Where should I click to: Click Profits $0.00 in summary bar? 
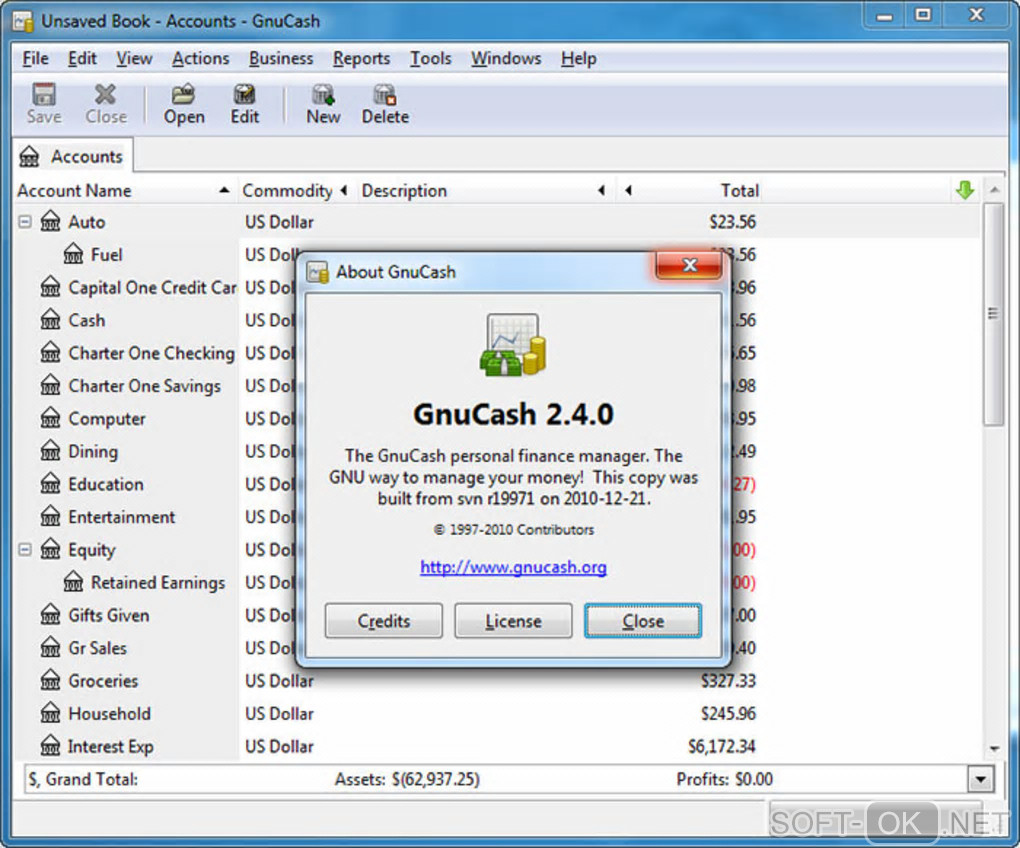tap(725, 779)
